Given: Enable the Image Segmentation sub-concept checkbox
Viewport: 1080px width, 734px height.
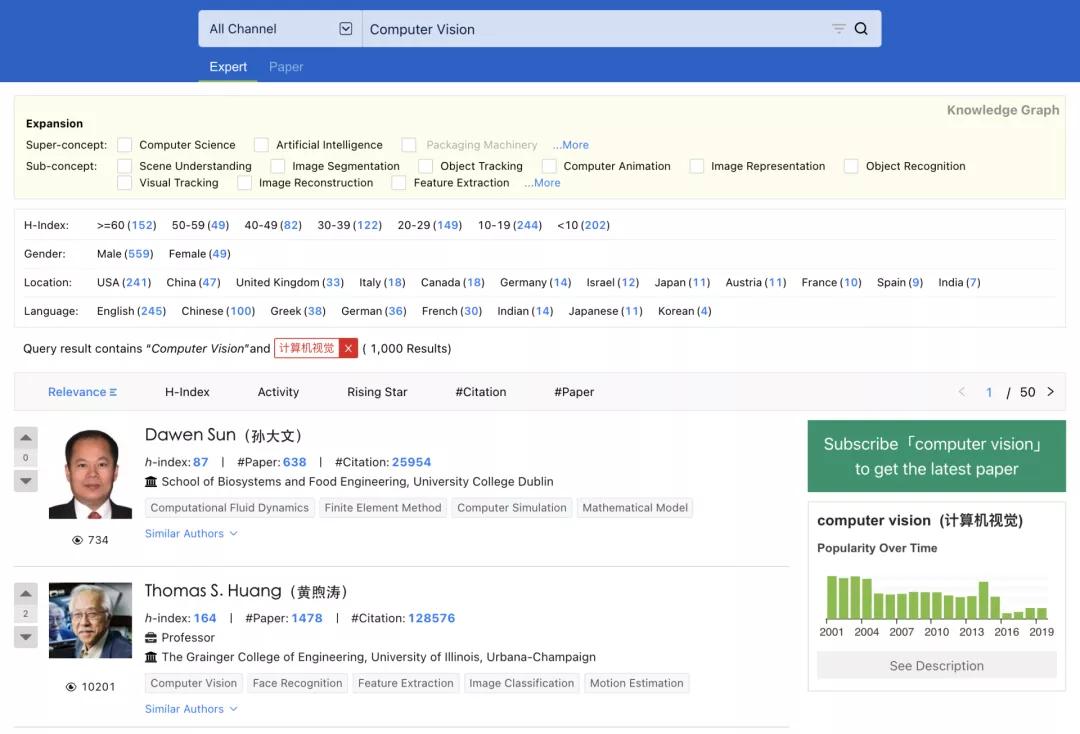Looking at the screenshot, I should coord(278,166).
